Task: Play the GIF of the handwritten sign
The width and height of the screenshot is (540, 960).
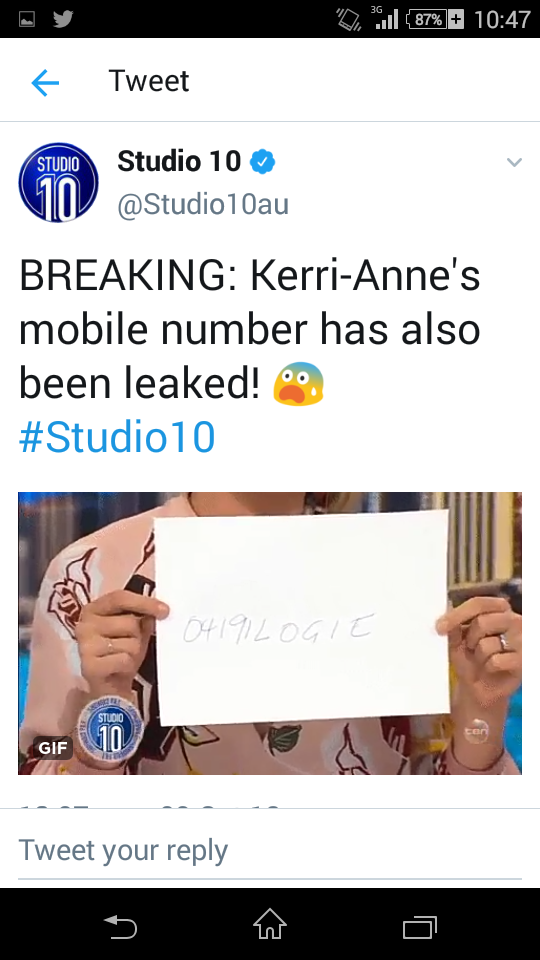Action: point(270,633)
